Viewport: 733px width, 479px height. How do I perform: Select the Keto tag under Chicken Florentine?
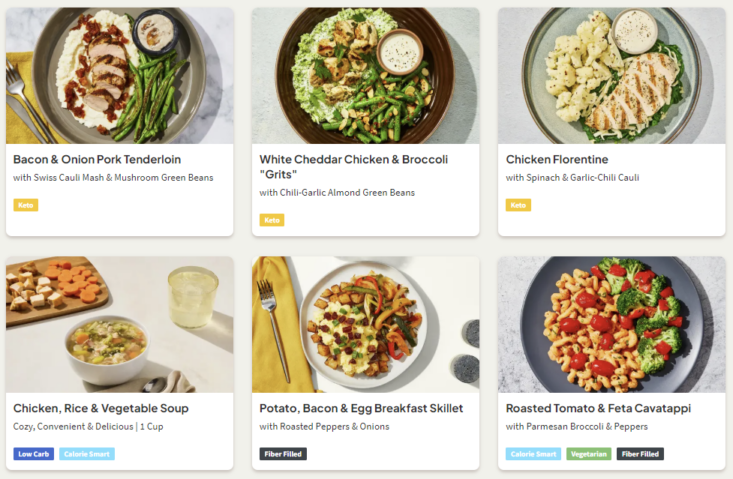point(518,205)
